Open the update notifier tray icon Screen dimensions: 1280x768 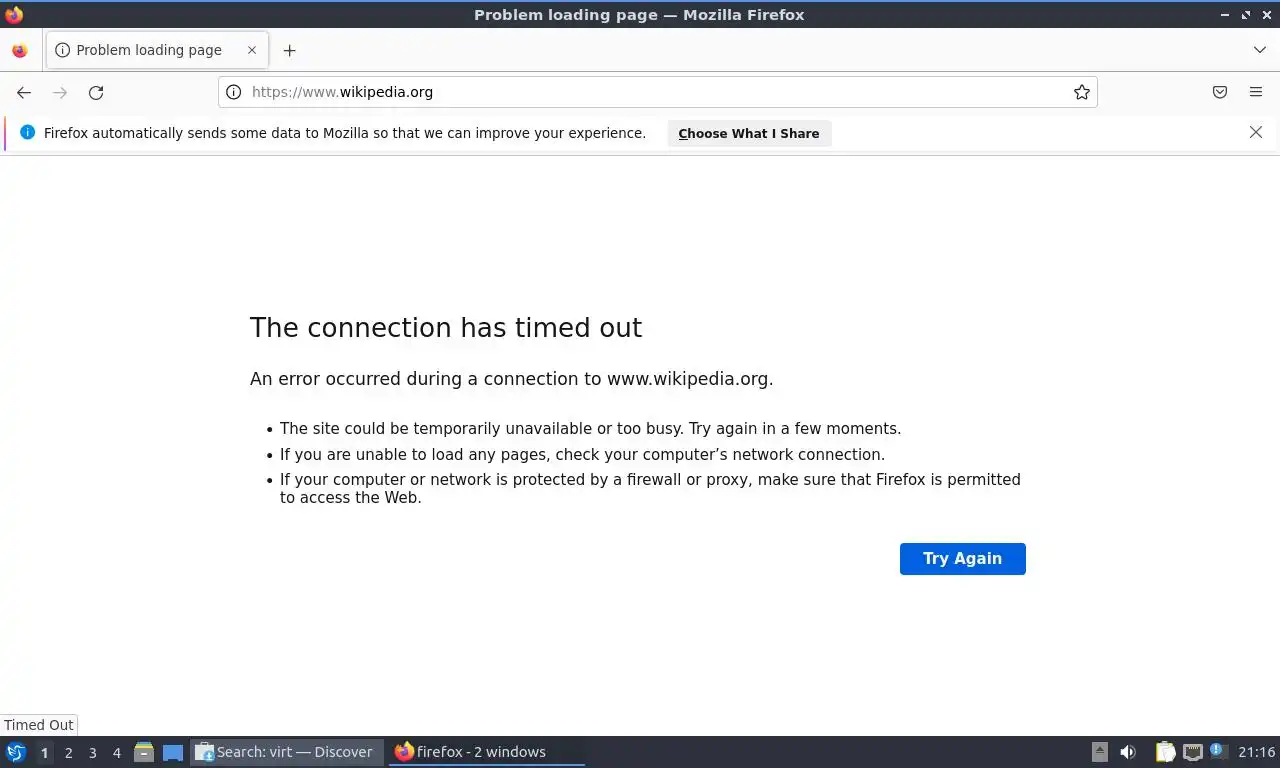point(1219,751)
